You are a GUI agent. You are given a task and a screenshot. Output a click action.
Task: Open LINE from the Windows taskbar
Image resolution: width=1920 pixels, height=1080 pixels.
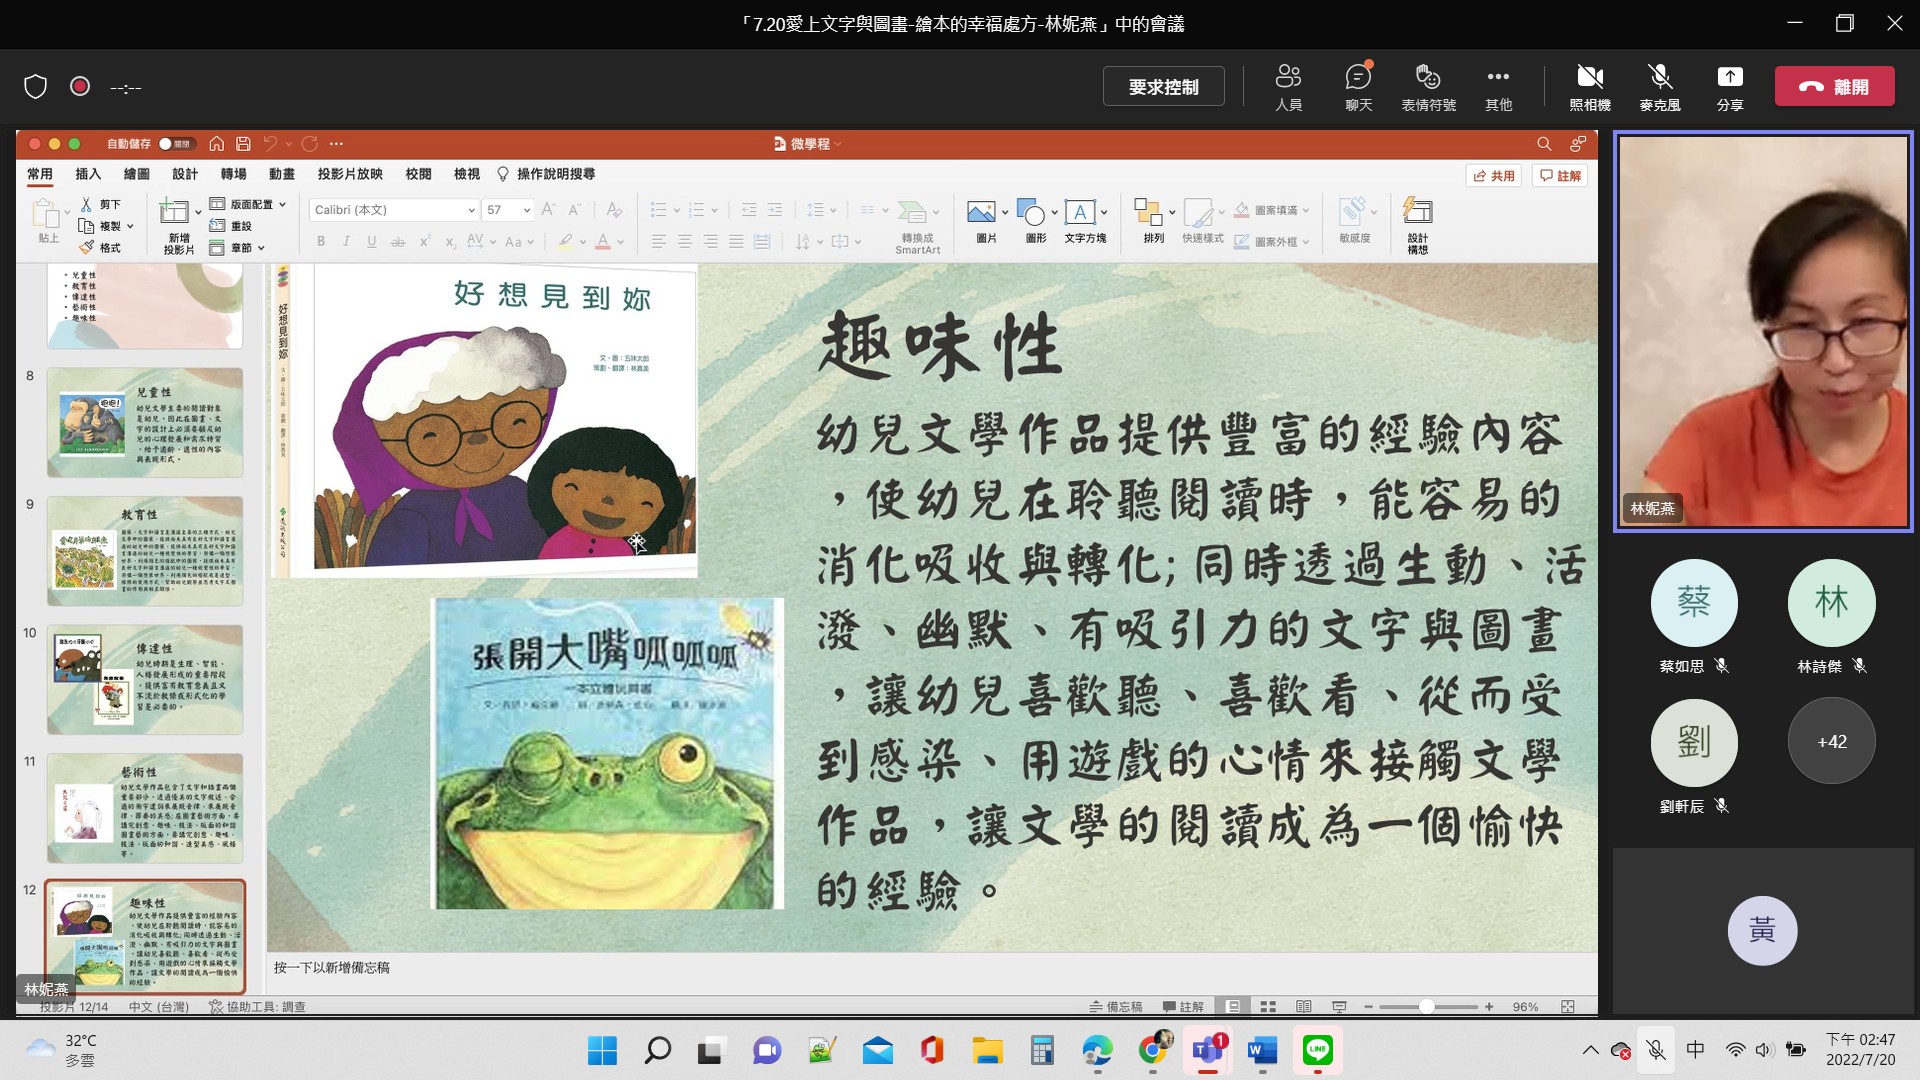(1318, 1050)
